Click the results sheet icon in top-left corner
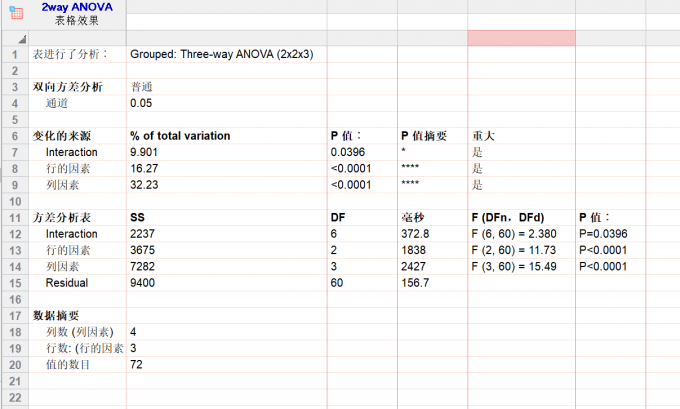 coord(13,12)
